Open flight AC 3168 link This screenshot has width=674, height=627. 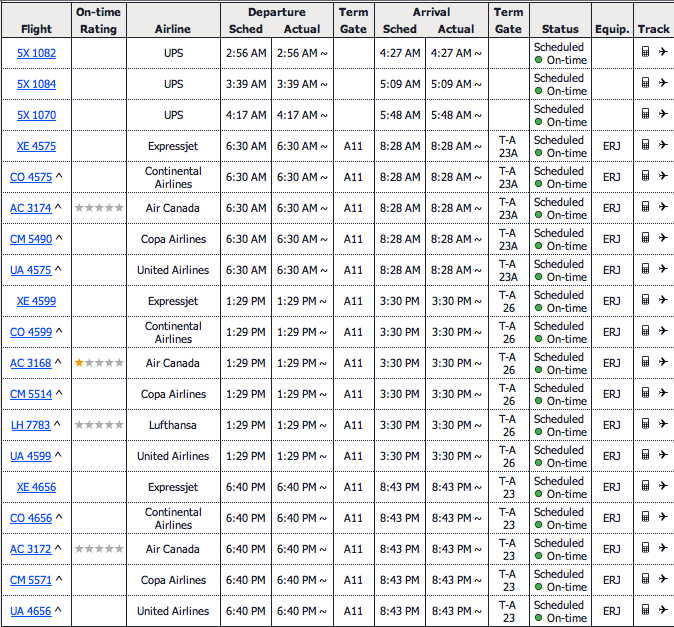[31, 363]
